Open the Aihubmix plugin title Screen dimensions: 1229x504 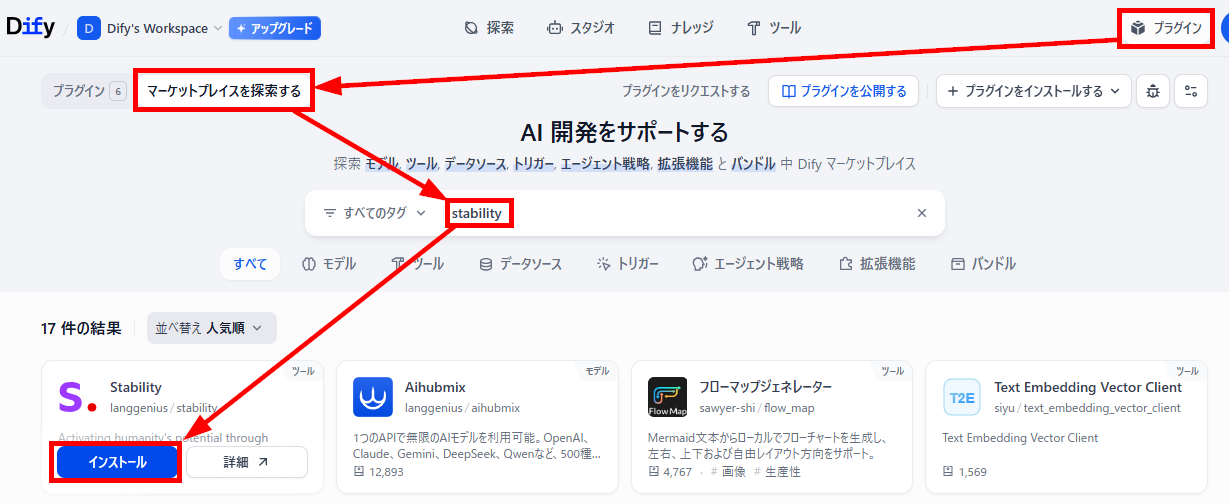435,387
